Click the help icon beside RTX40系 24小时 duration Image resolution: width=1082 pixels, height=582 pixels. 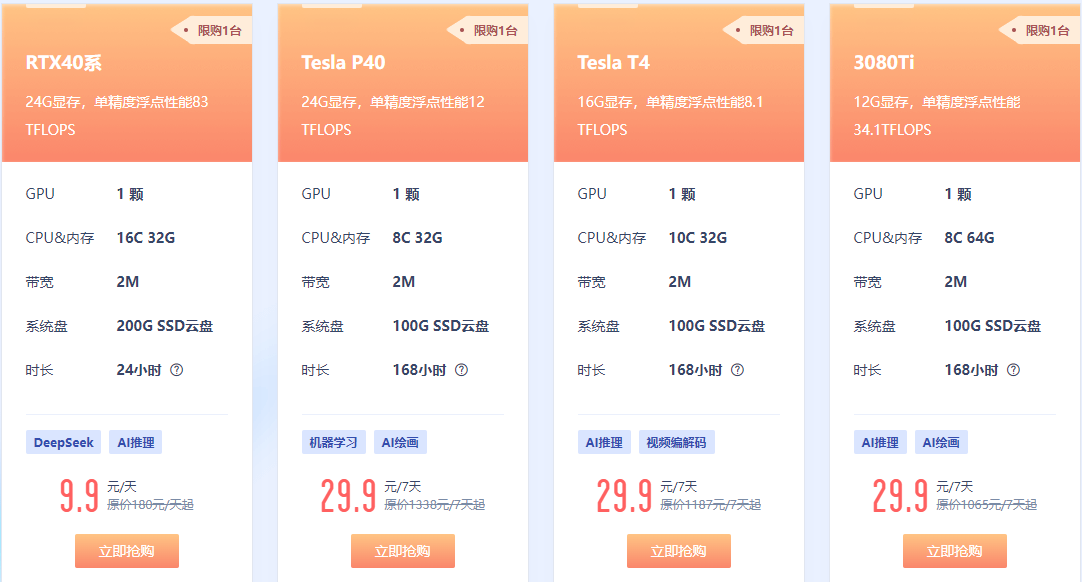pyautogui.click(x=177, y=370)
